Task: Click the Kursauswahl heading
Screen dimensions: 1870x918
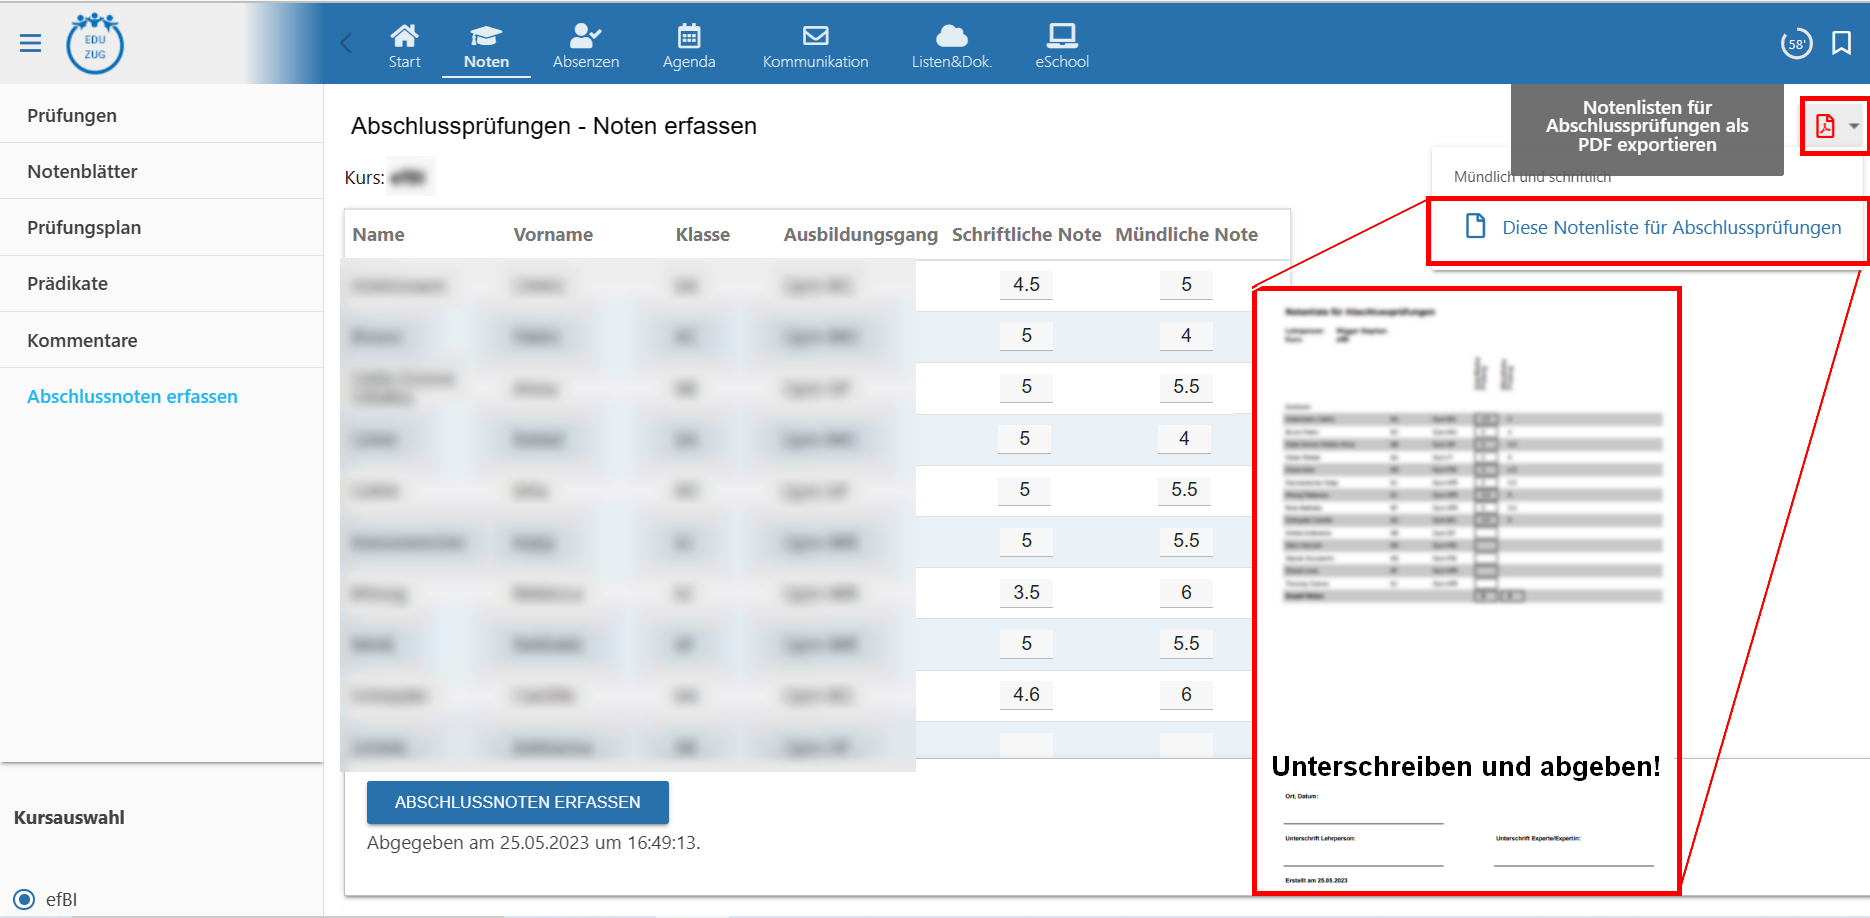Action: [69, 817]
